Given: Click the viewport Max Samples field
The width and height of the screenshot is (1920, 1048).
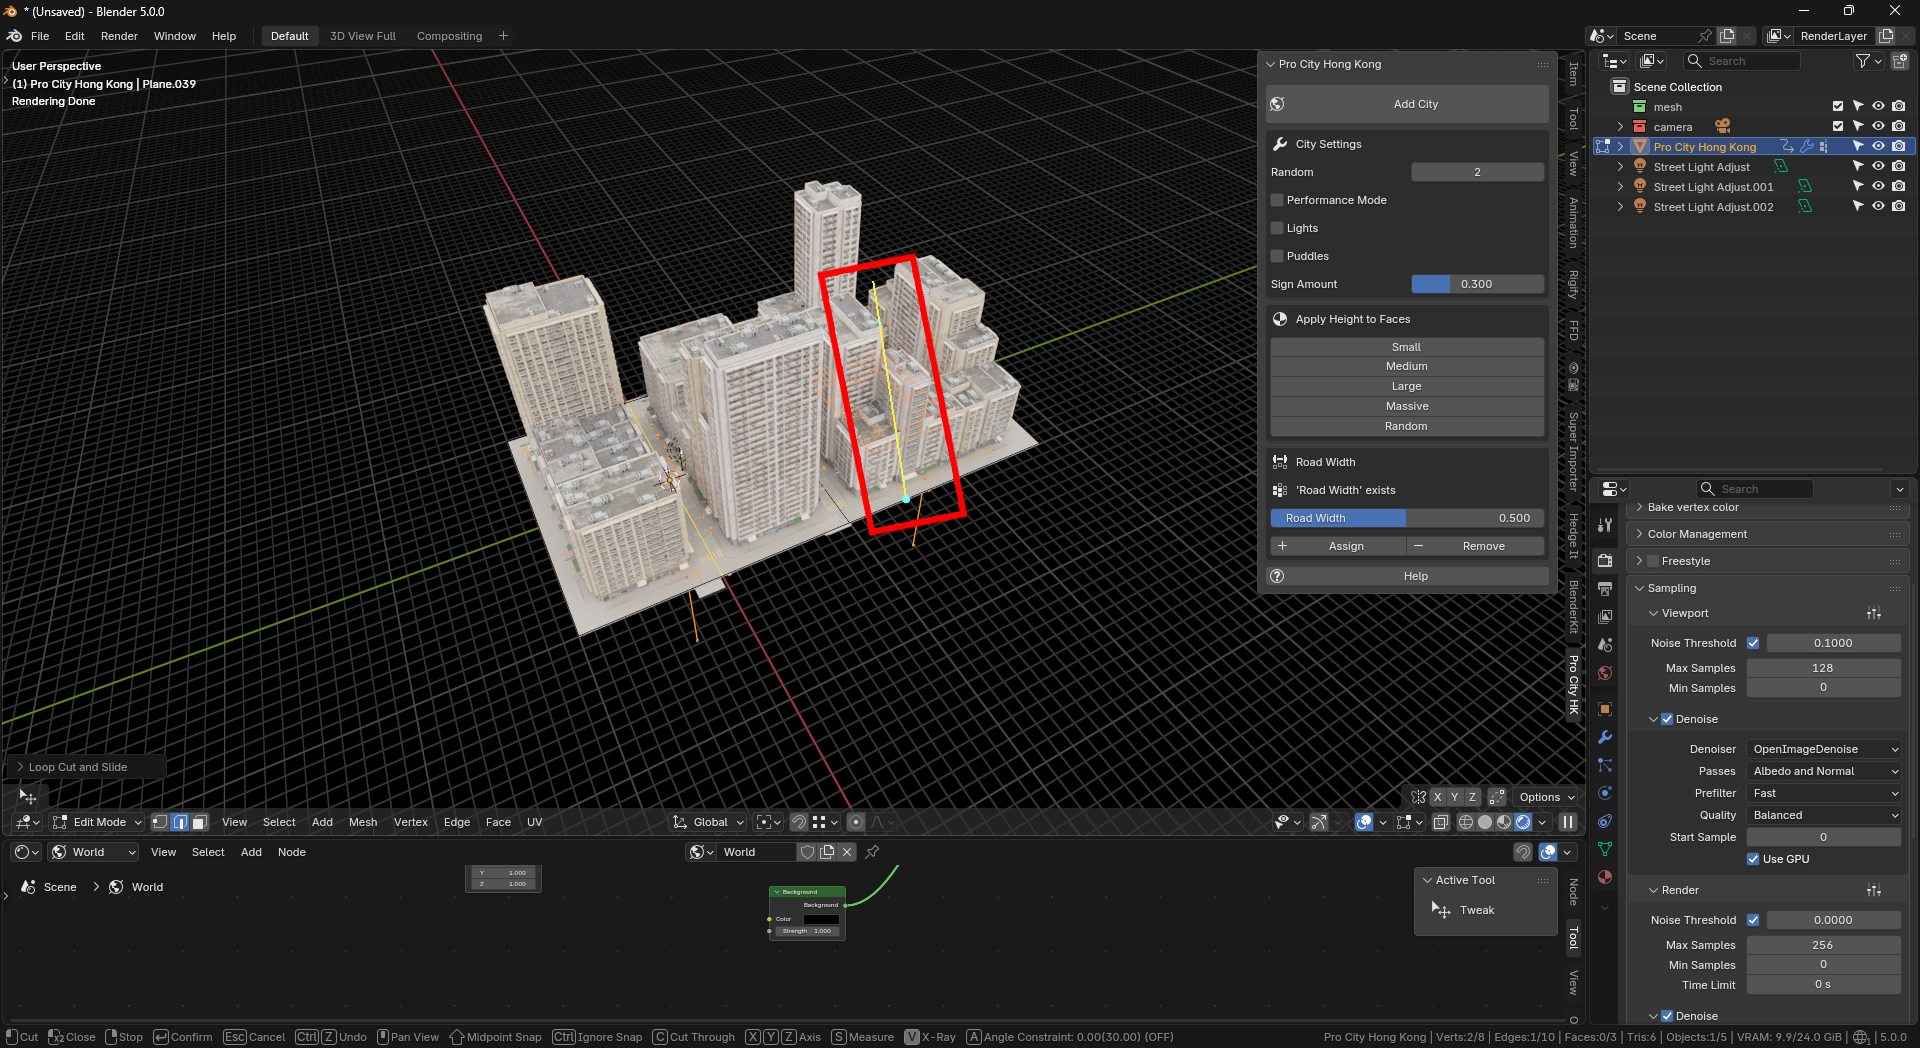Looking at the screenshot, I should (1823, 668).
